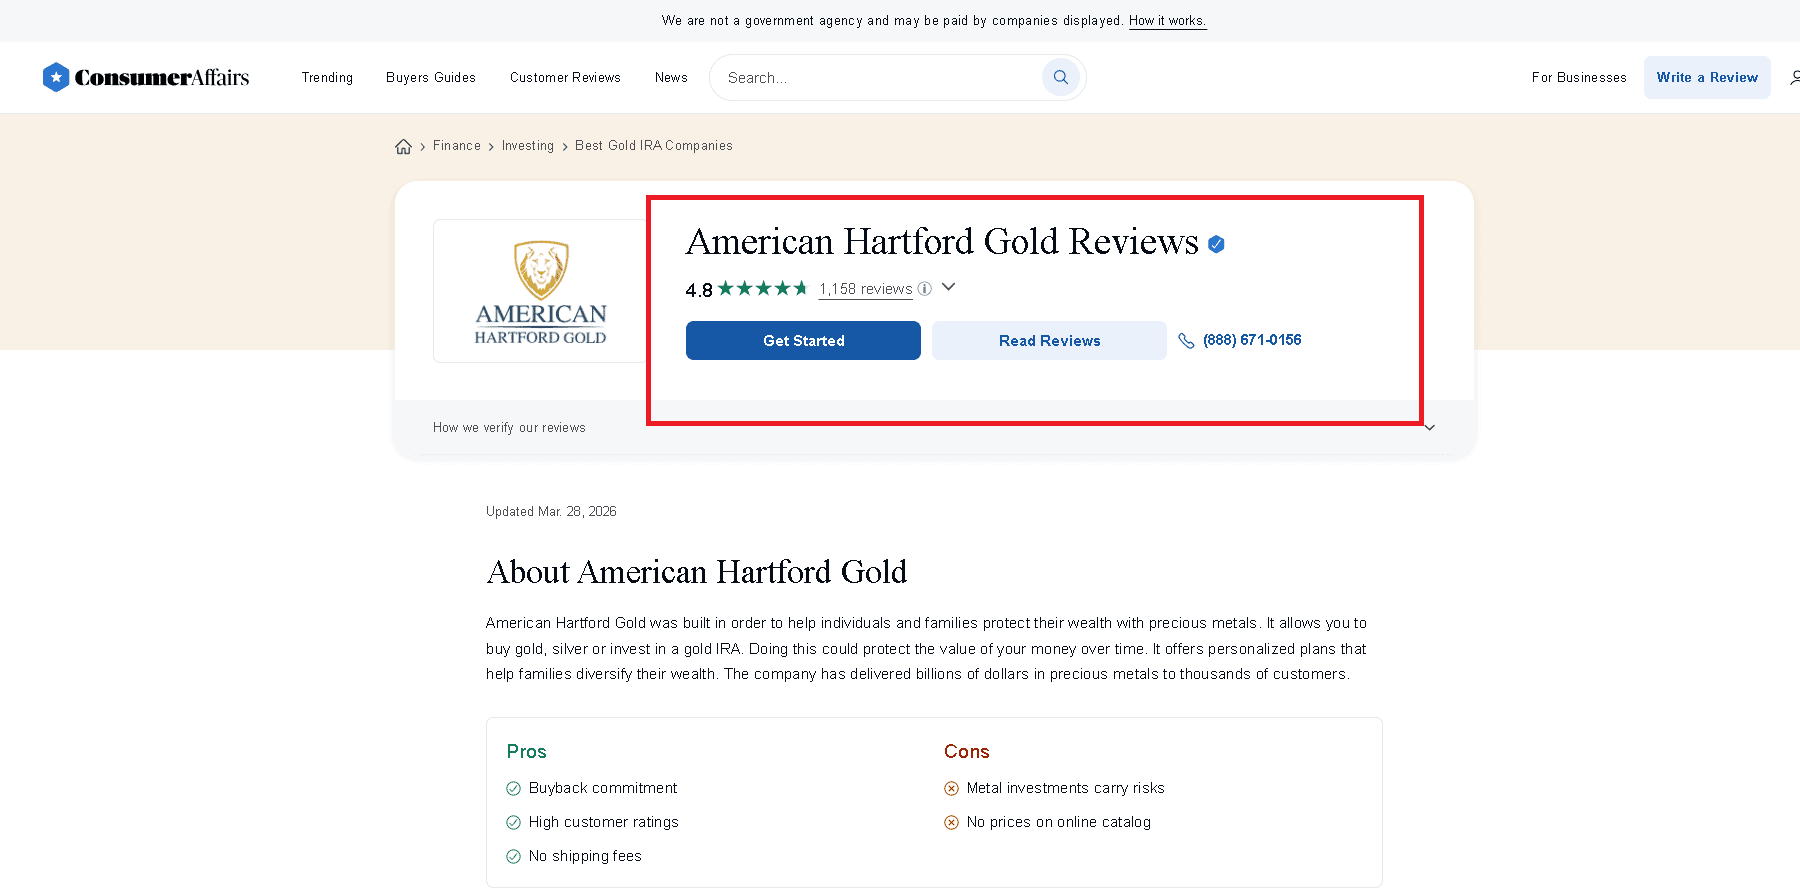Click the About American Hartford Gold heading
The width and height of the screenshot is (1800, 894).
tap(697, 572)
